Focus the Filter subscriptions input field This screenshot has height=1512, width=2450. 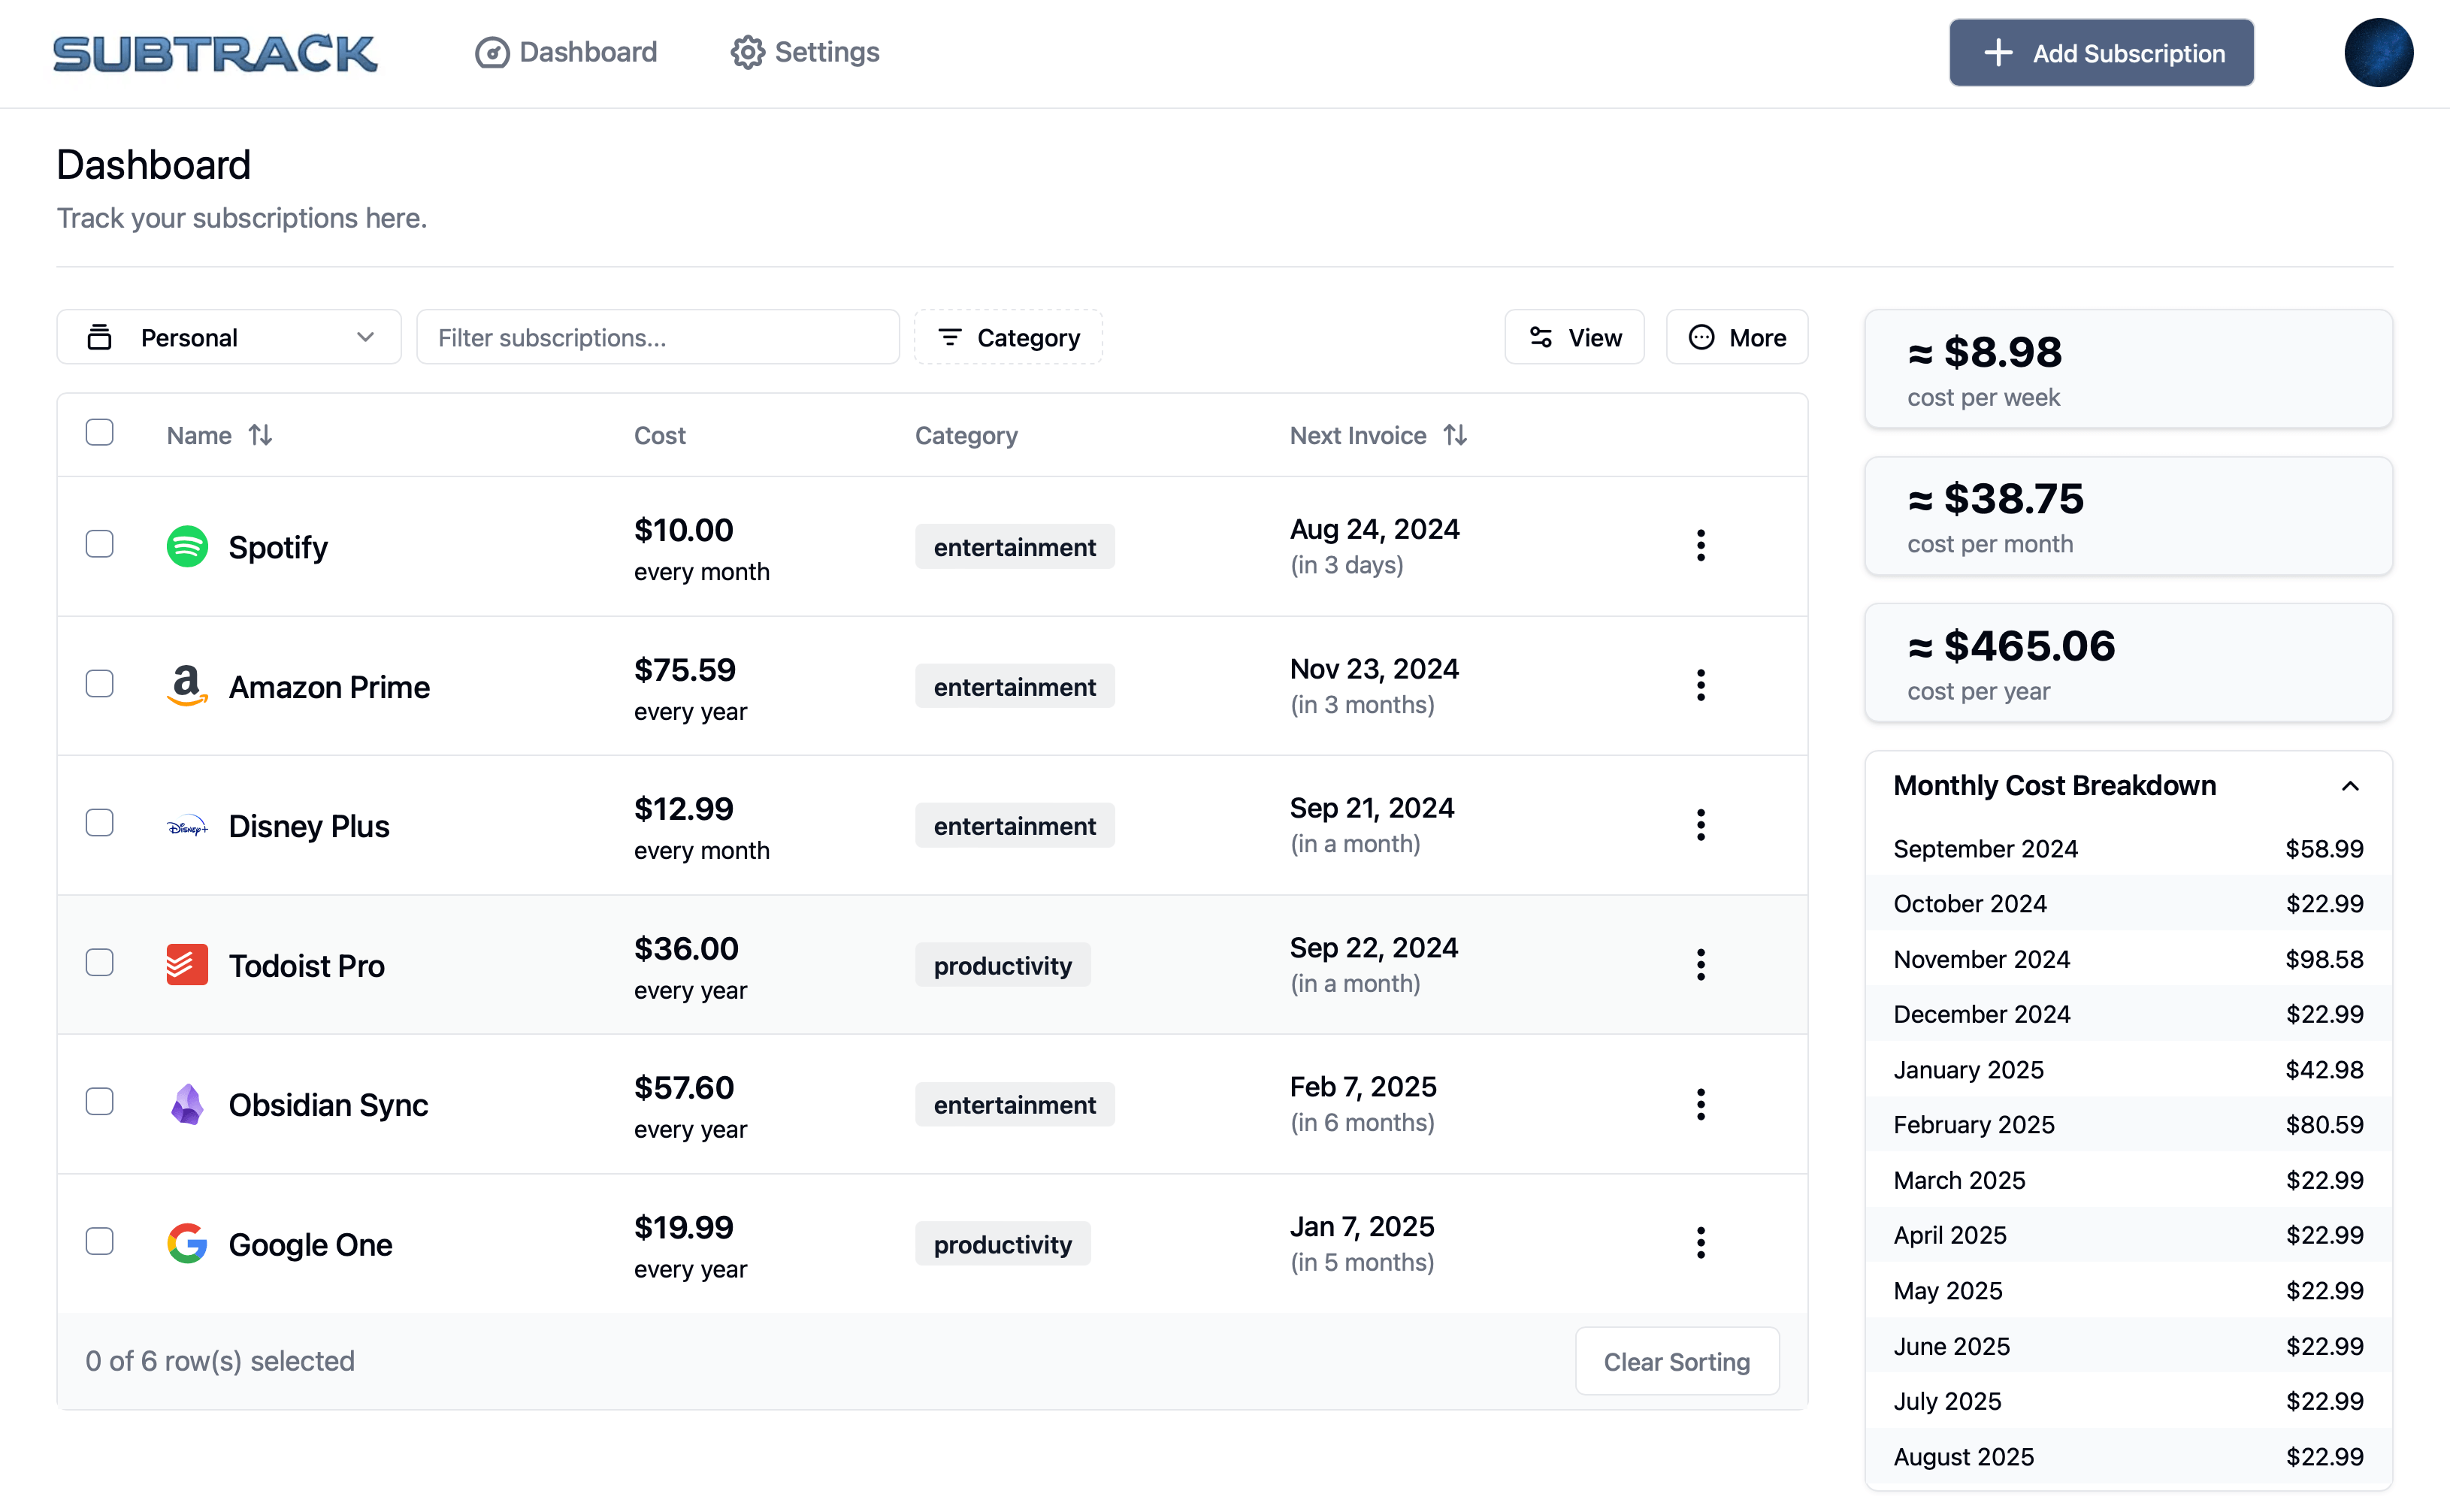pos(657,338)
